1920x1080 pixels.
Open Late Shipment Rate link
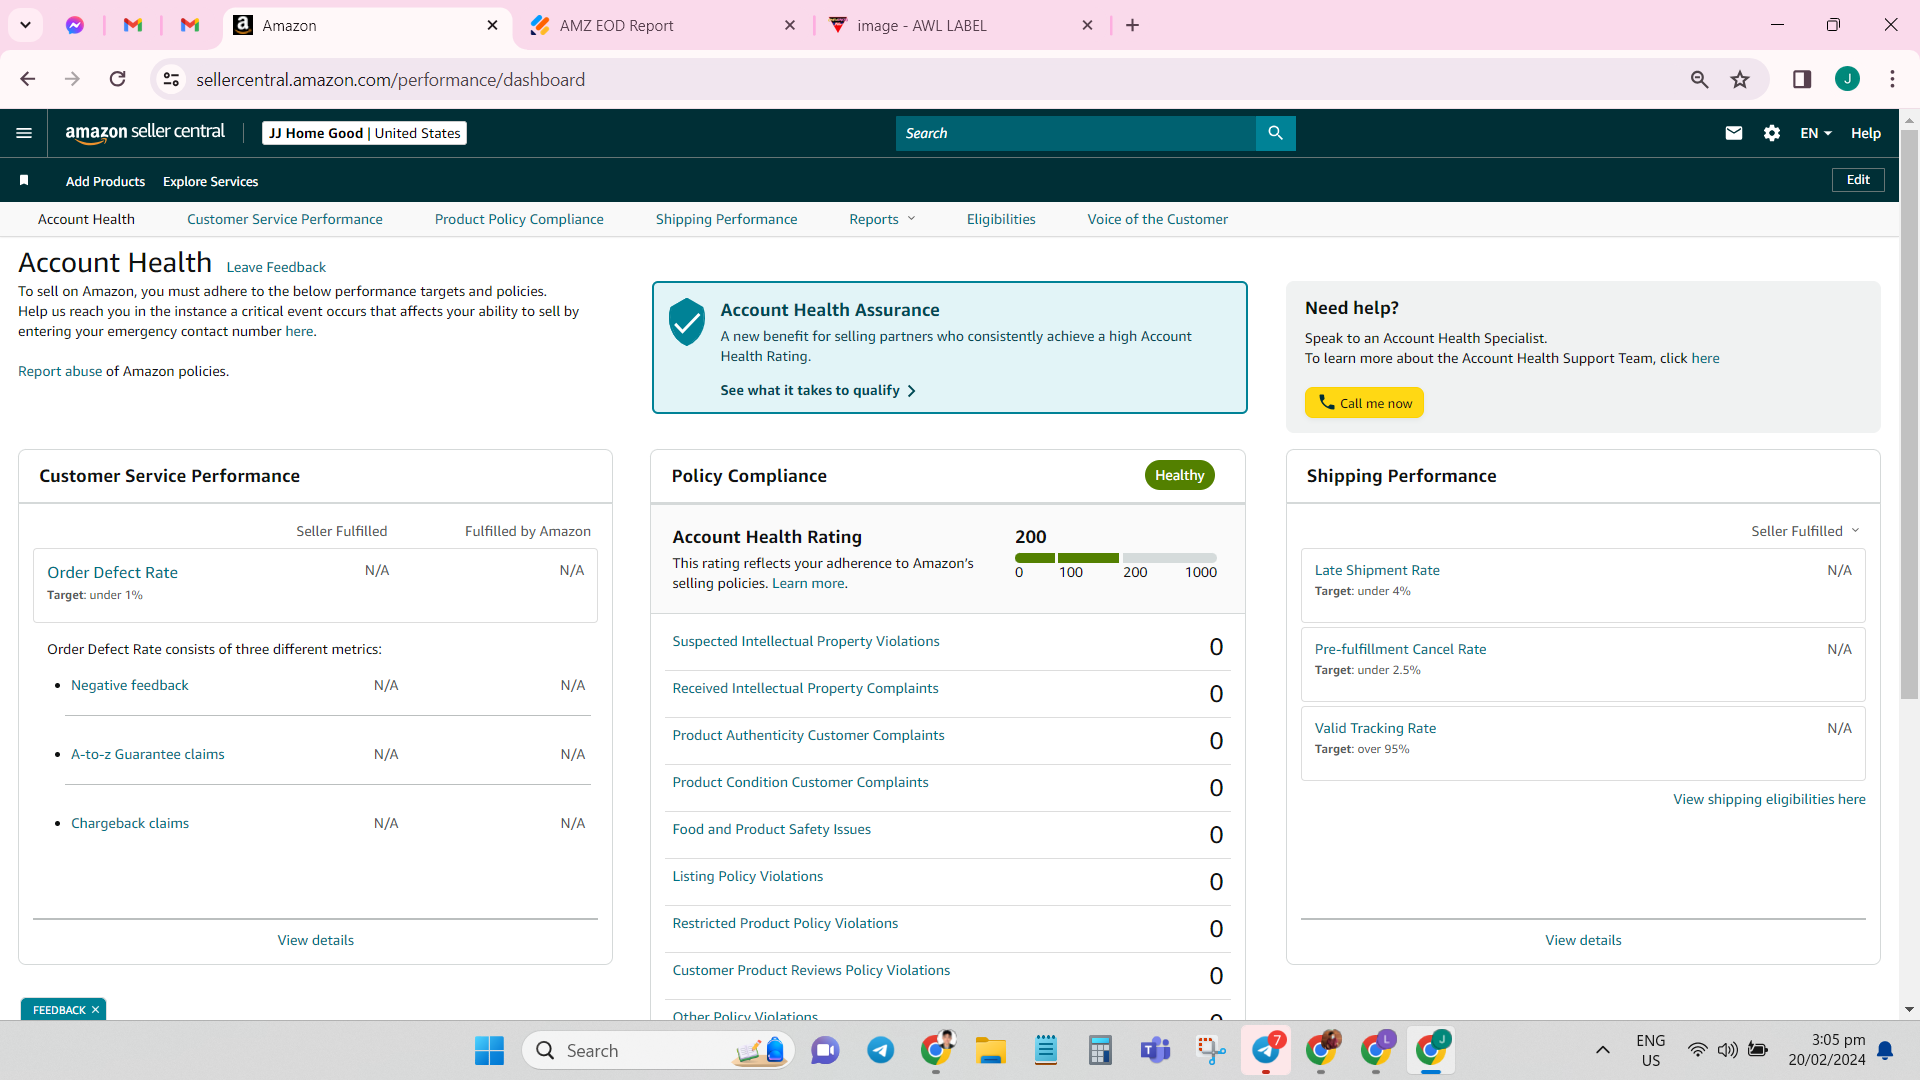(x=1377, y=570)
